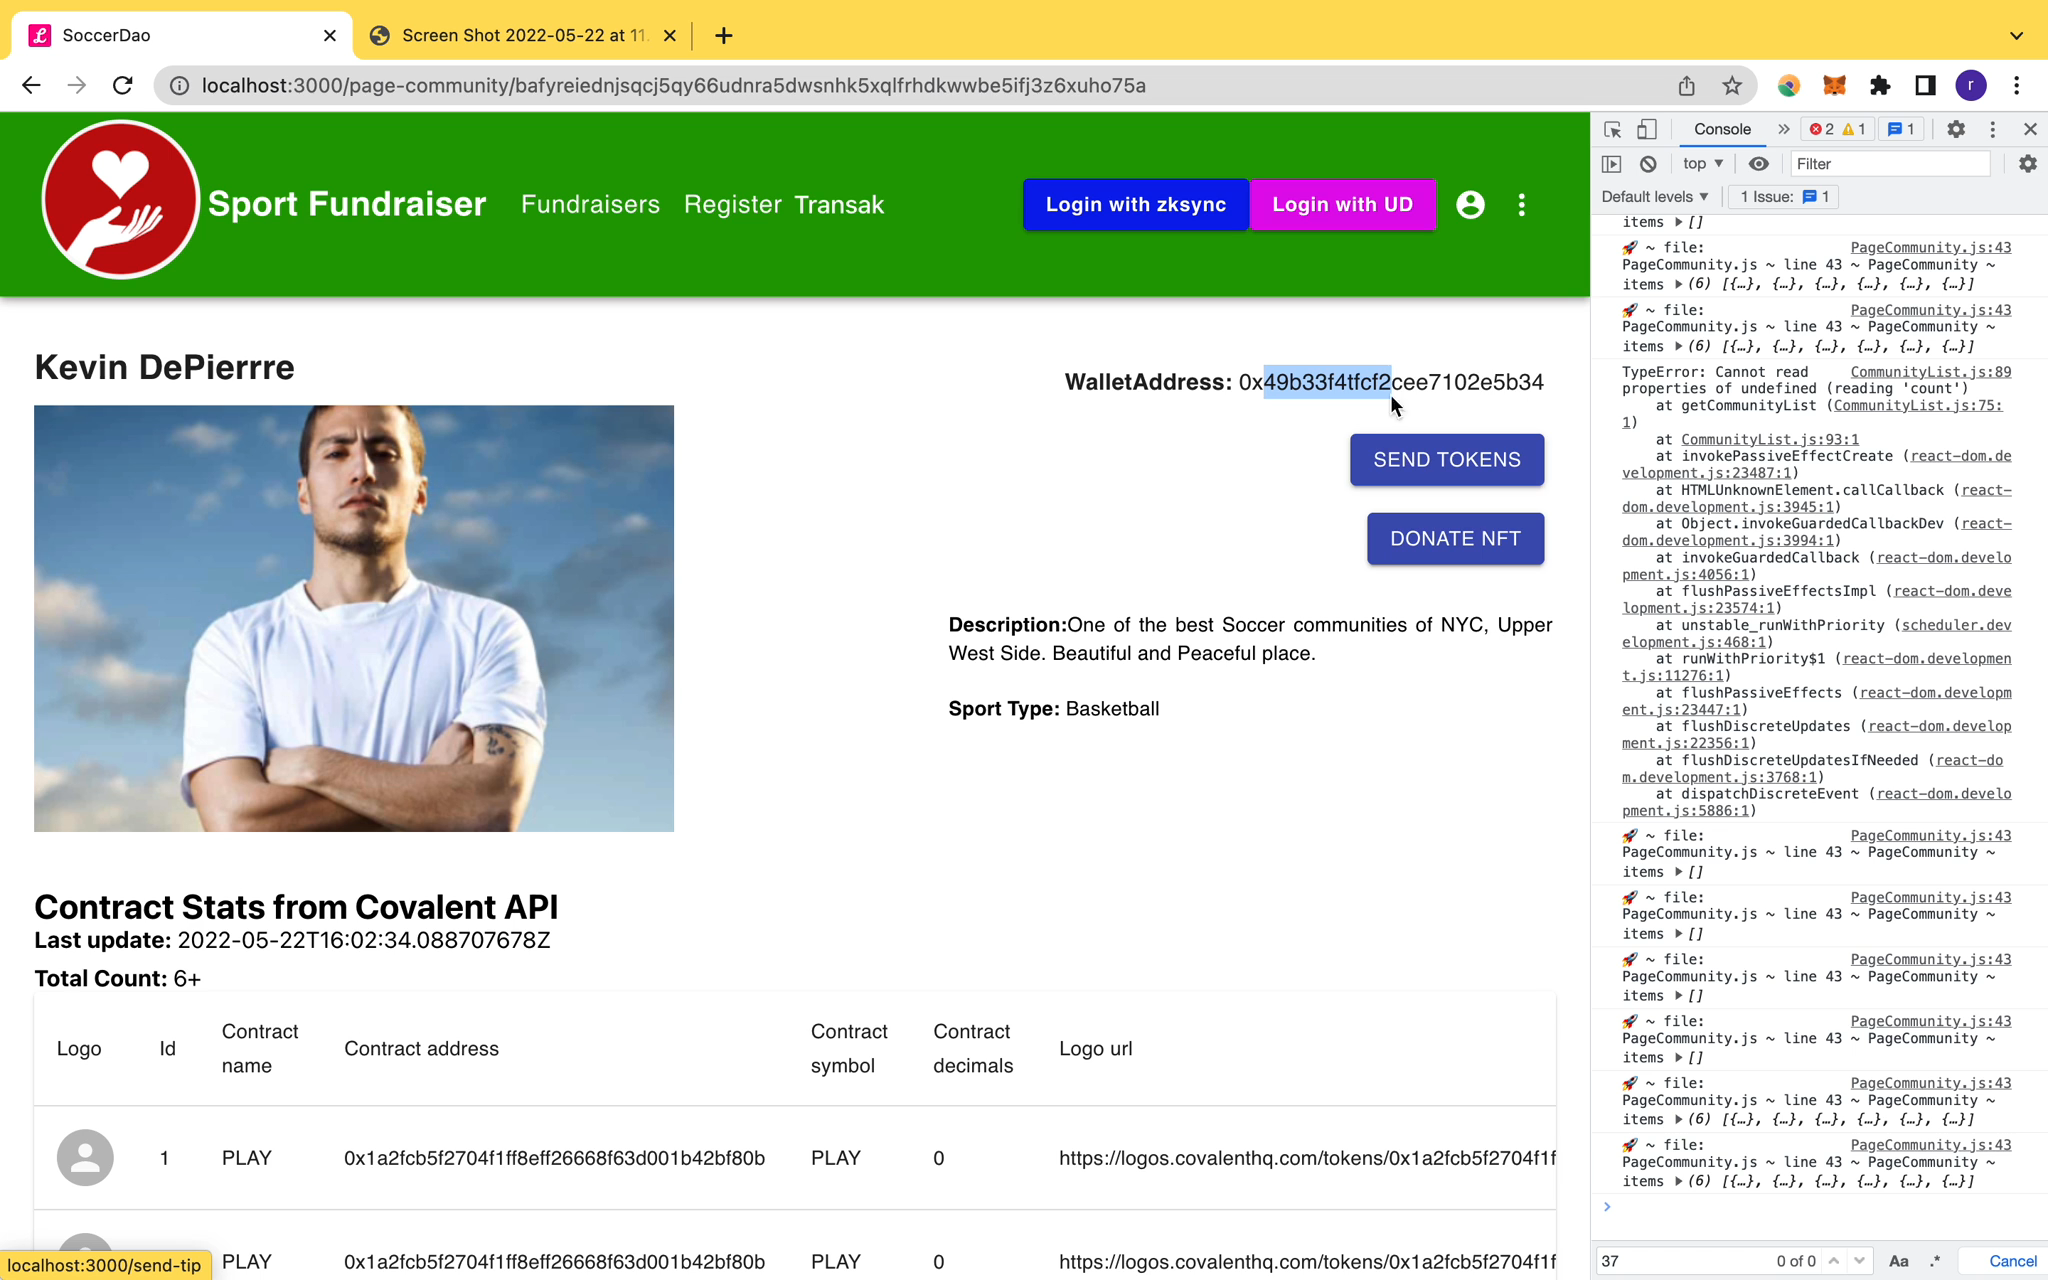The height and width of the screenshot is (1280, 2048).
Task: Open the site header vertical-dots menu
Action: [1522, 205]
